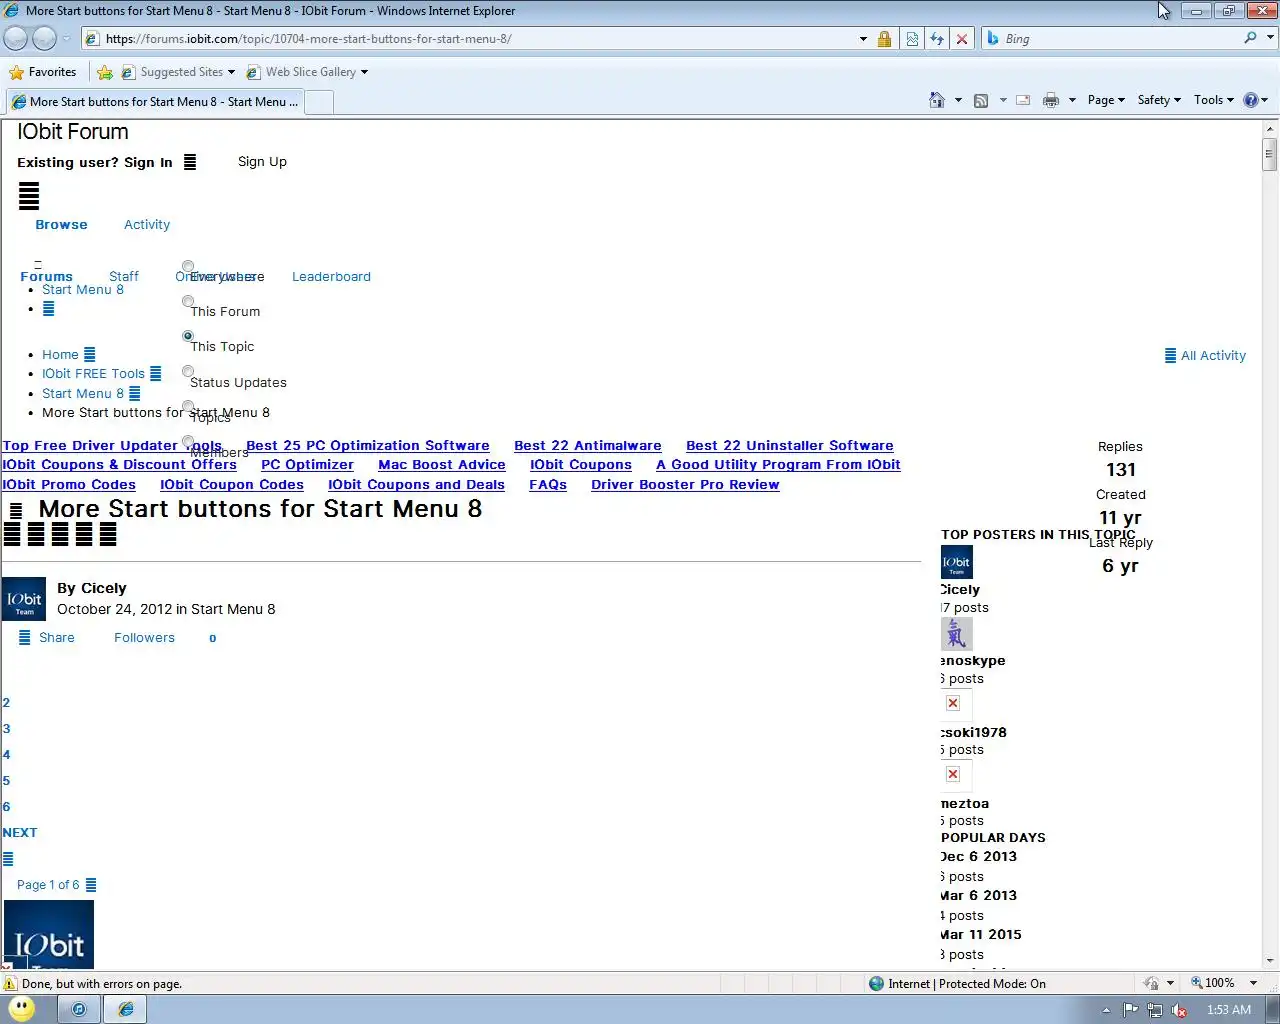The width and height of the screenshot is (1280, 1024).
Task: Expand the Suggested Sites dropdown
Action: 231,72
